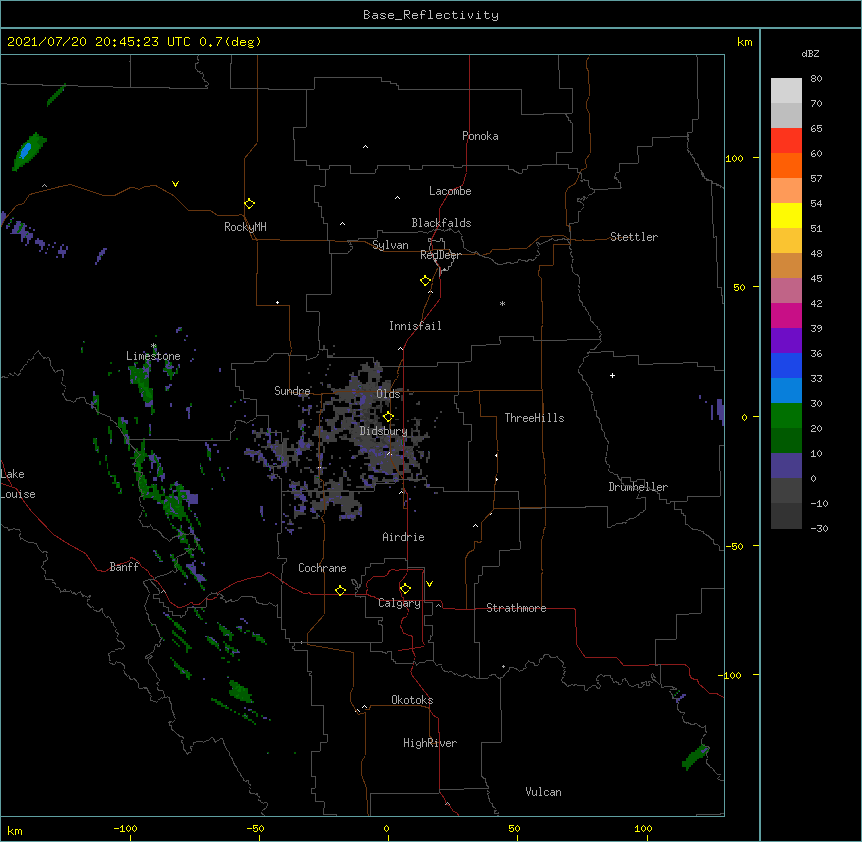The image size is (862, 842).
Task: Click the white 70-80 dBZ legend swatch
Action: 786,90
